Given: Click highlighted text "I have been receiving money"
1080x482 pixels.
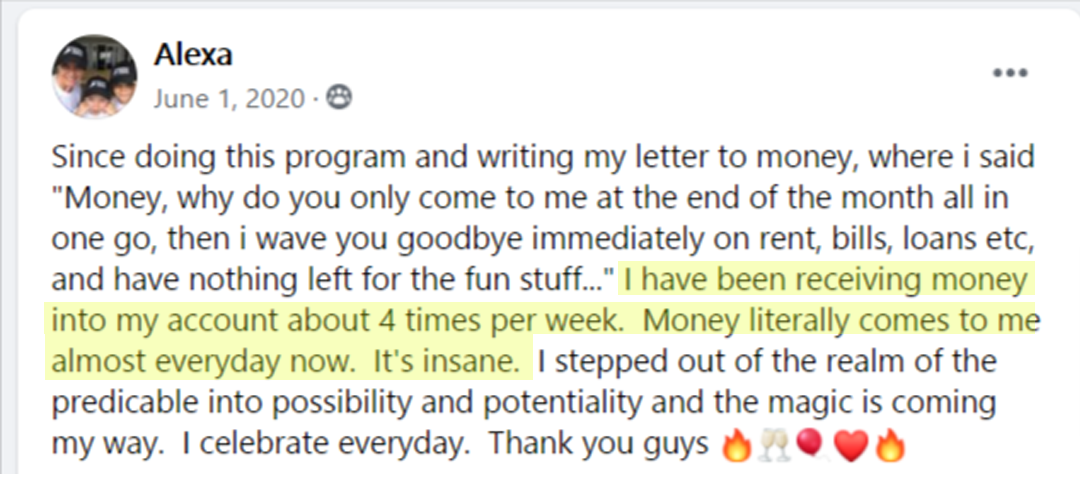Looking at the screenshot, I should (824, 282).
